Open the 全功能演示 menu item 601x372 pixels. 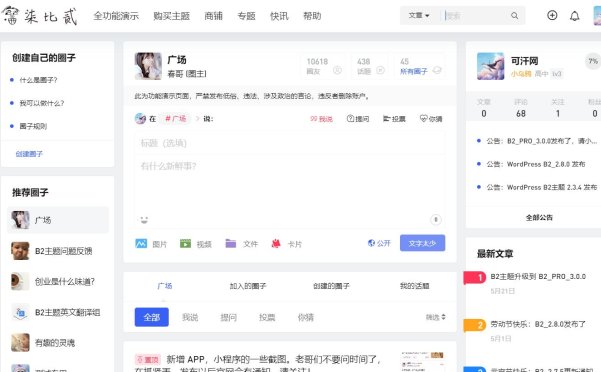coord(116,16)
